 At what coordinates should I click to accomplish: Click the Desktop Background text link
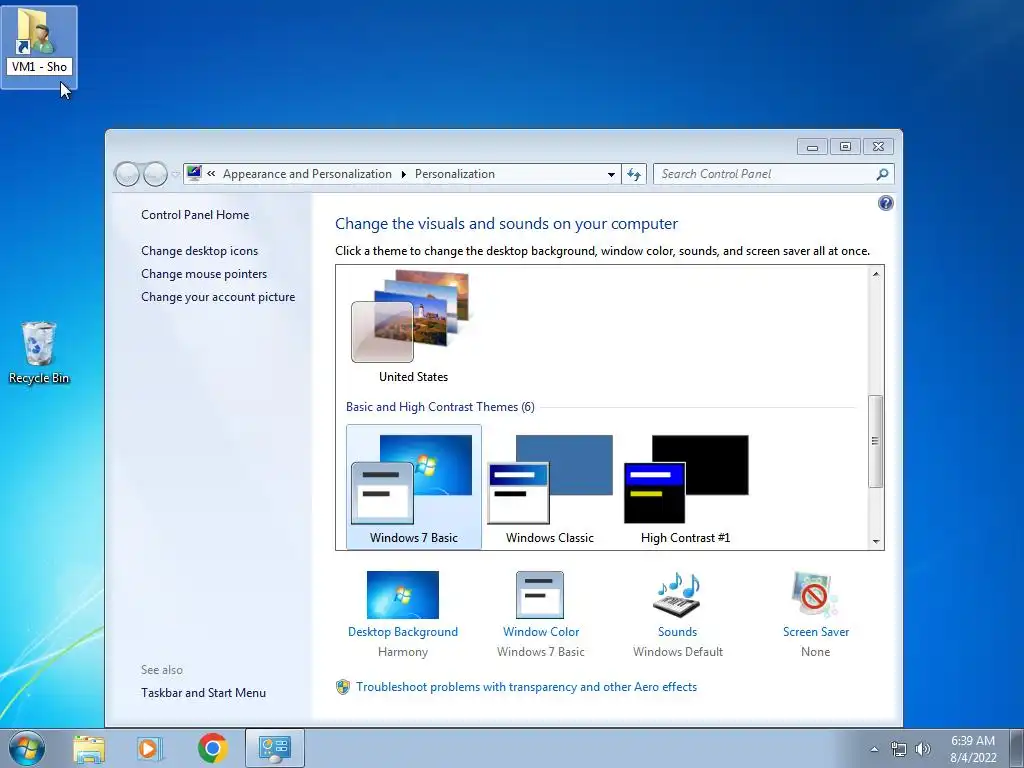pos(403,632)
